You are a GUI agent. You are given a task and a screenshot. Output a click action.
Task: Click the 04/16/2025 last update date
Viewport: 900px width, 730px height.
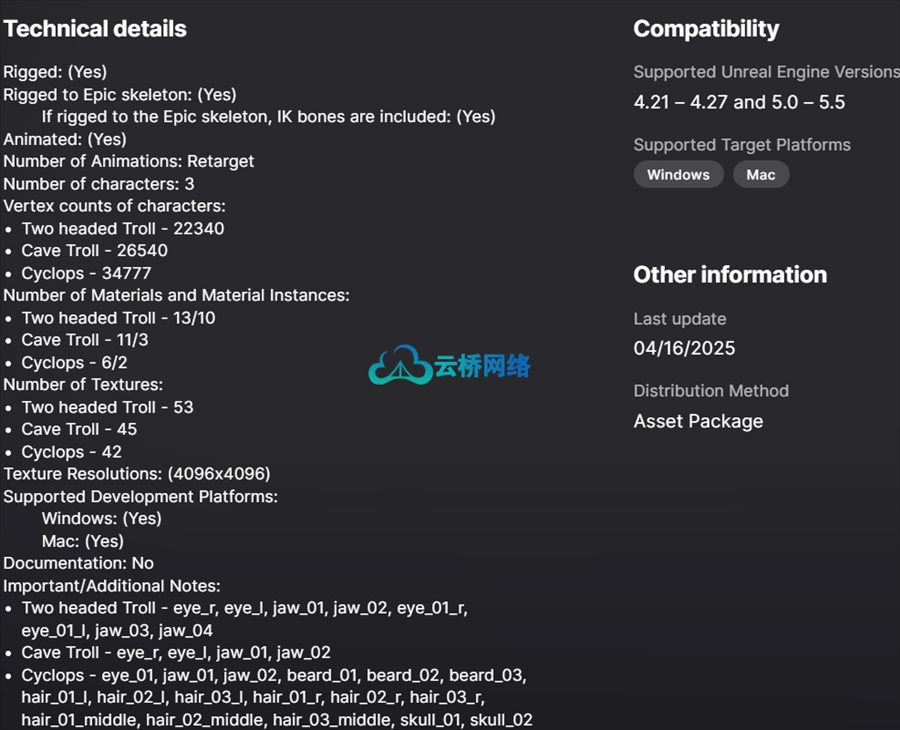tap(684, 348)
